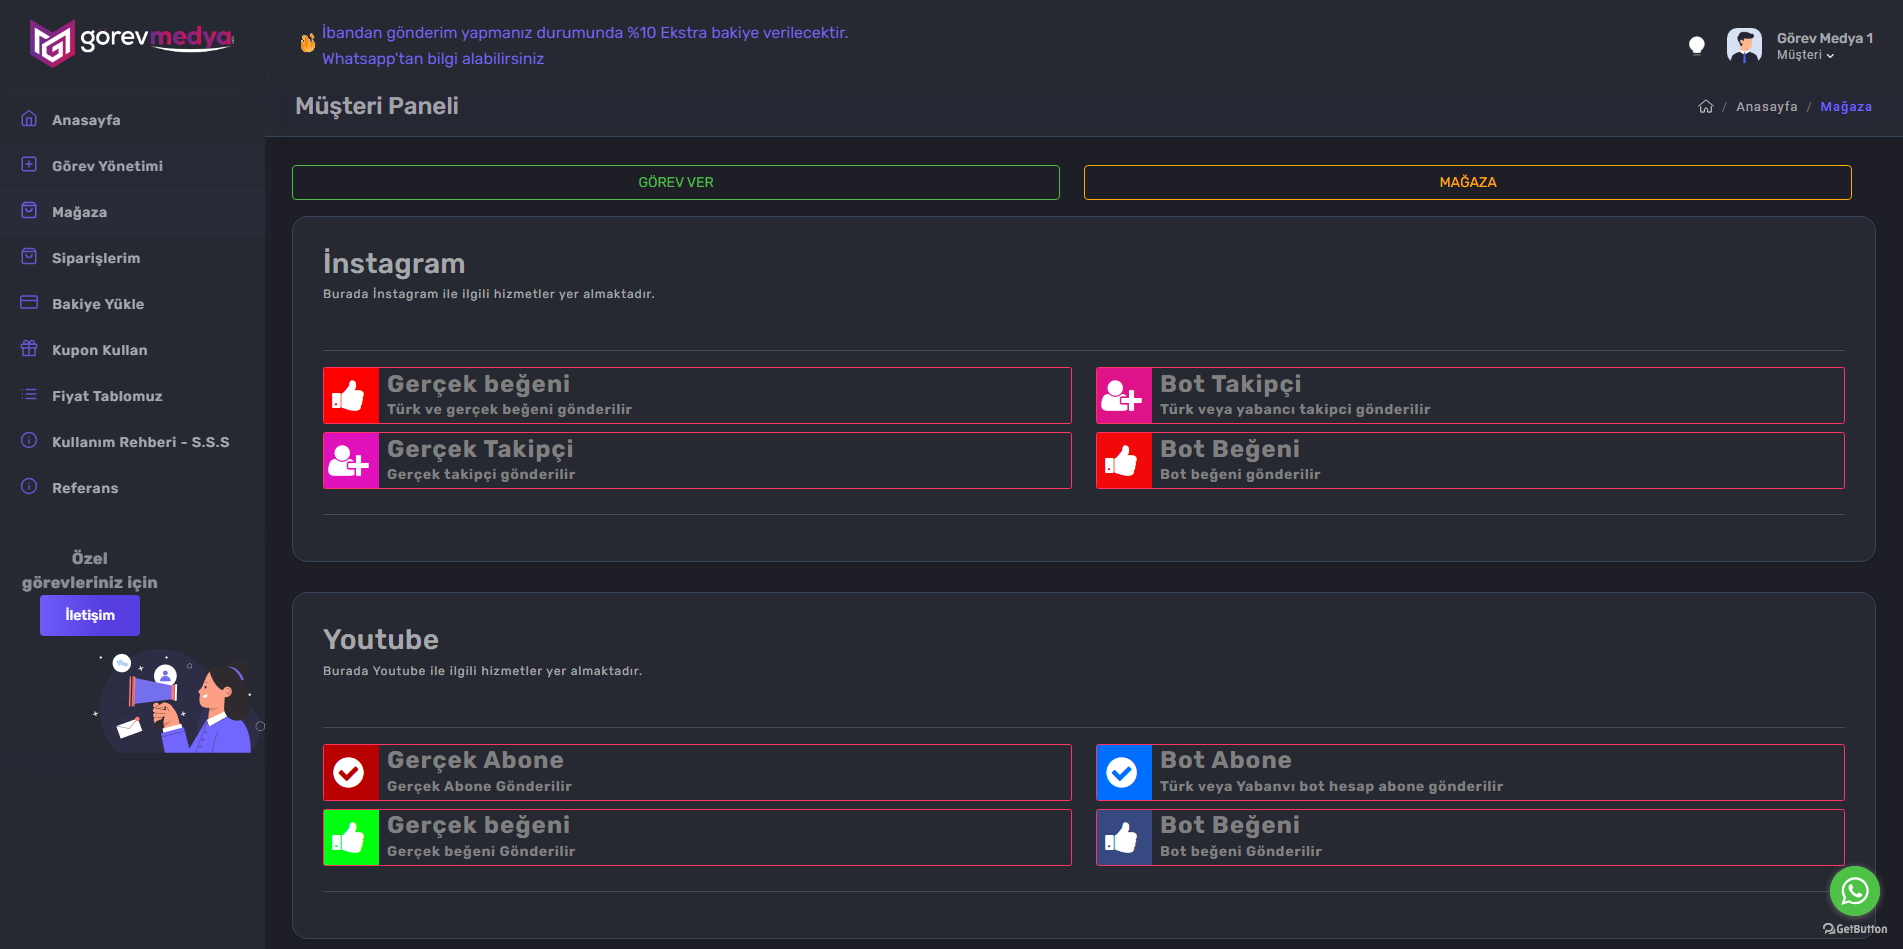Choose Youtube Bot Abone blue check icon
The height and width of the screenshot is (949, 1903).
click(1124, 773)
